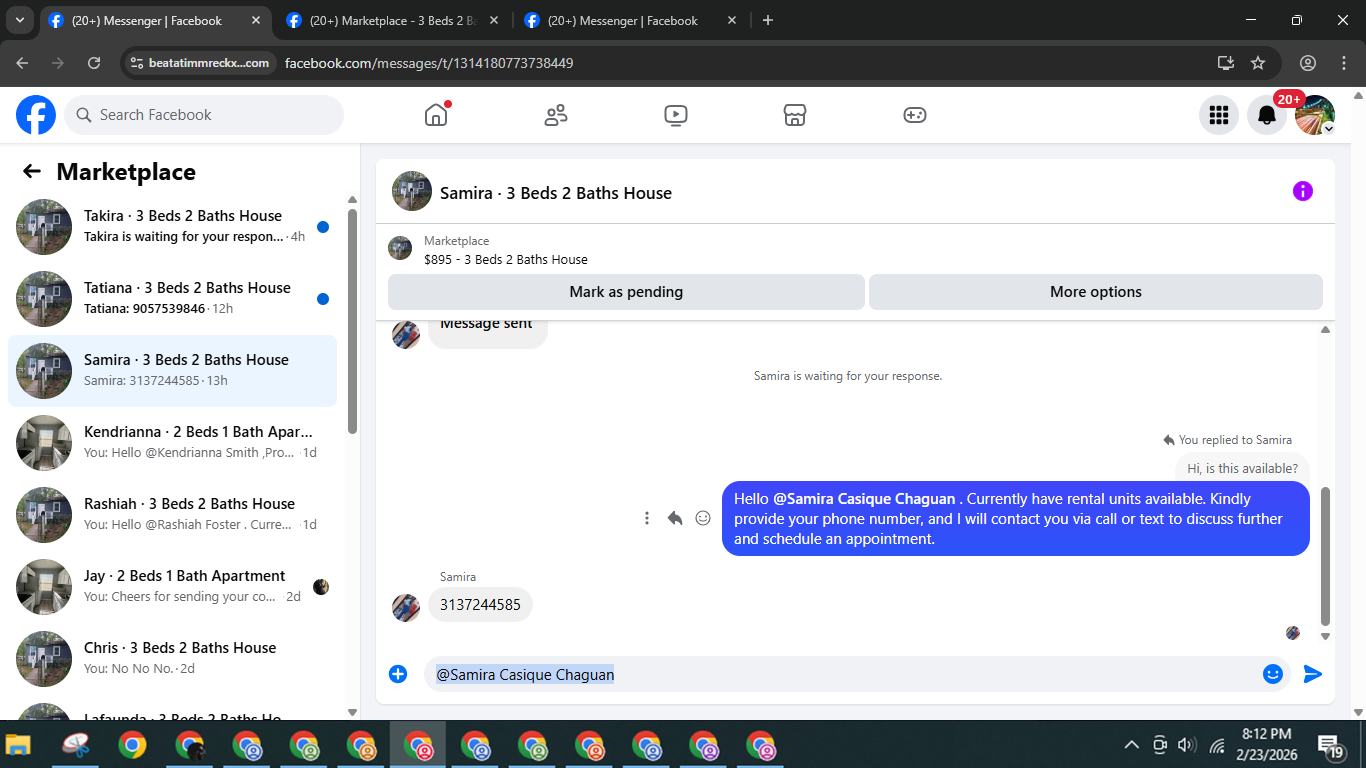Open the Marketplace storefront icon
This screenshot has height=768, width=1366.
(795, 115)
